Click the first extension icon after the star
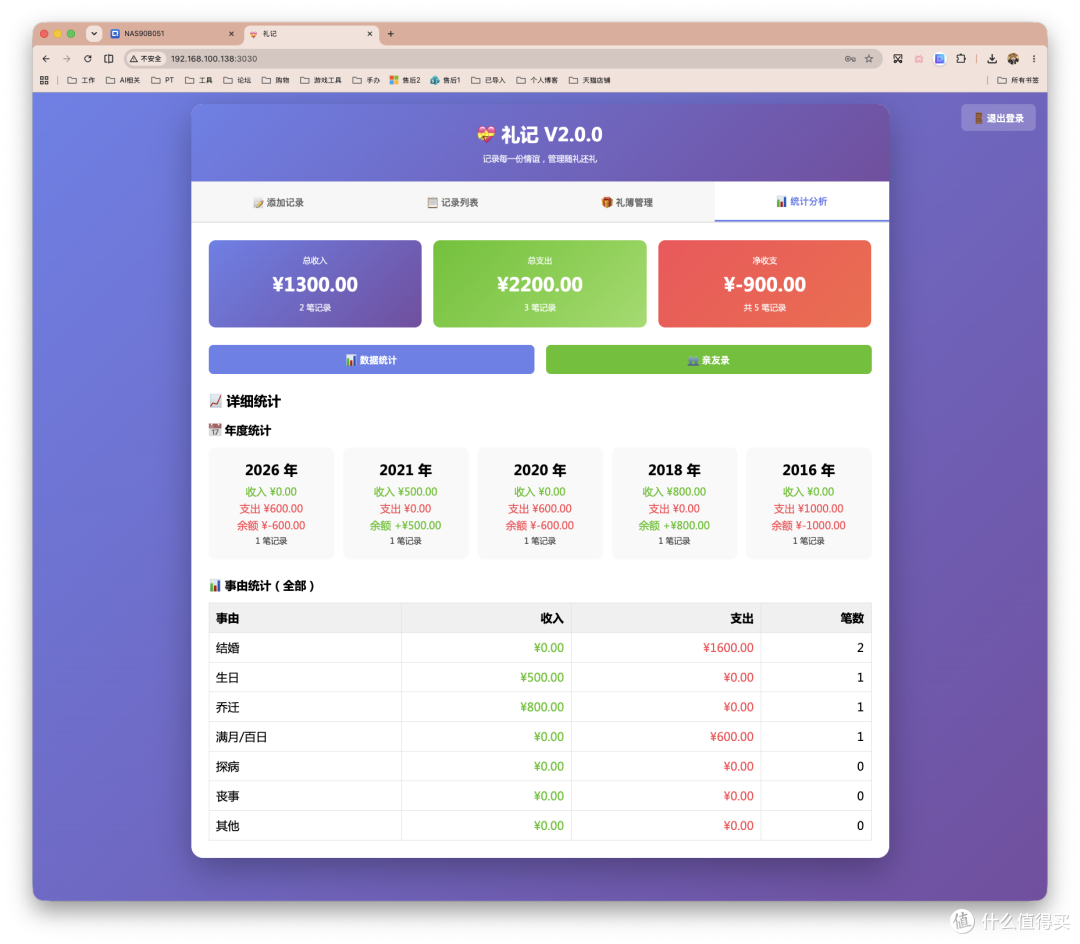 [898, 59]
